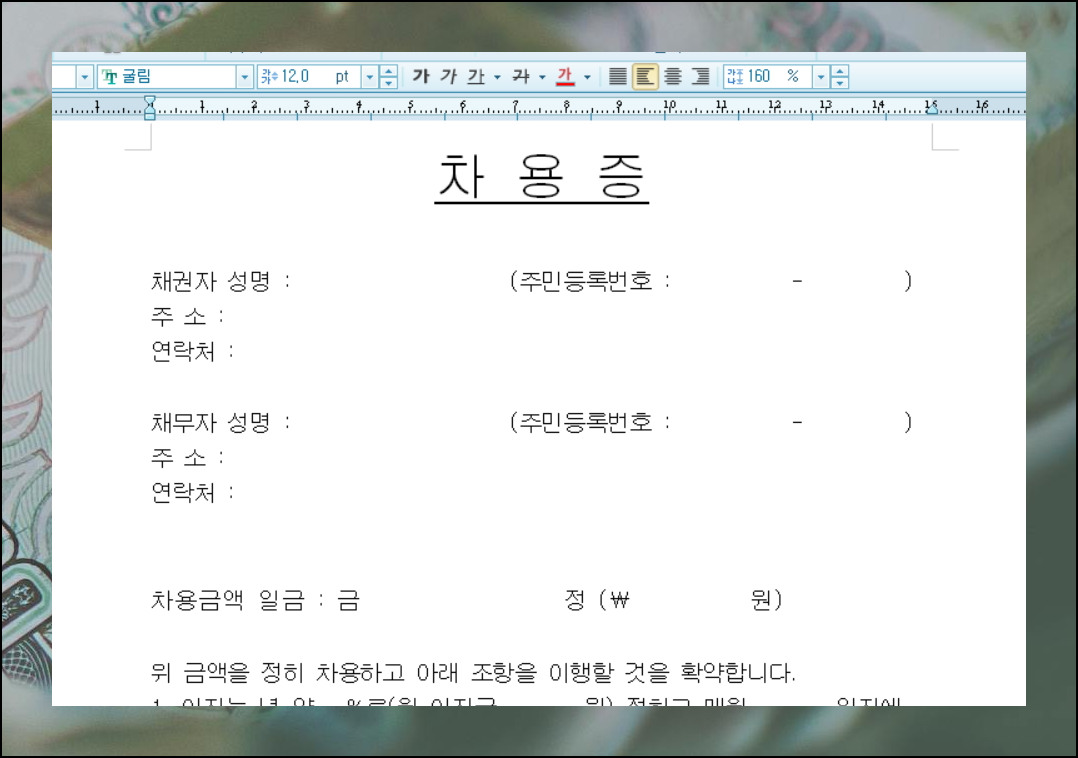Click the 굴림 font name field
This screenshot has width=1078, height=758.
pyautogui.click(x=167, y=76)
